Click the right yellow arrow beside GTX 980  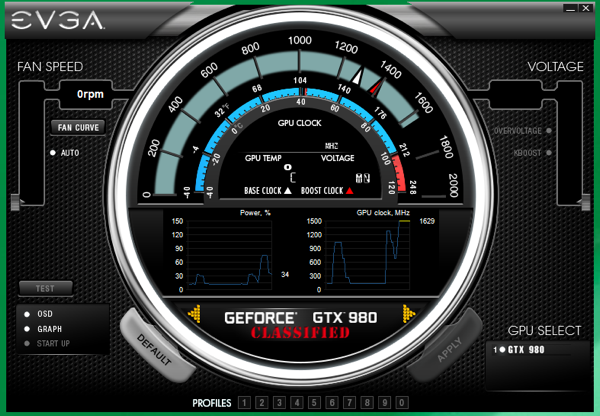click(x=409, y=314)
